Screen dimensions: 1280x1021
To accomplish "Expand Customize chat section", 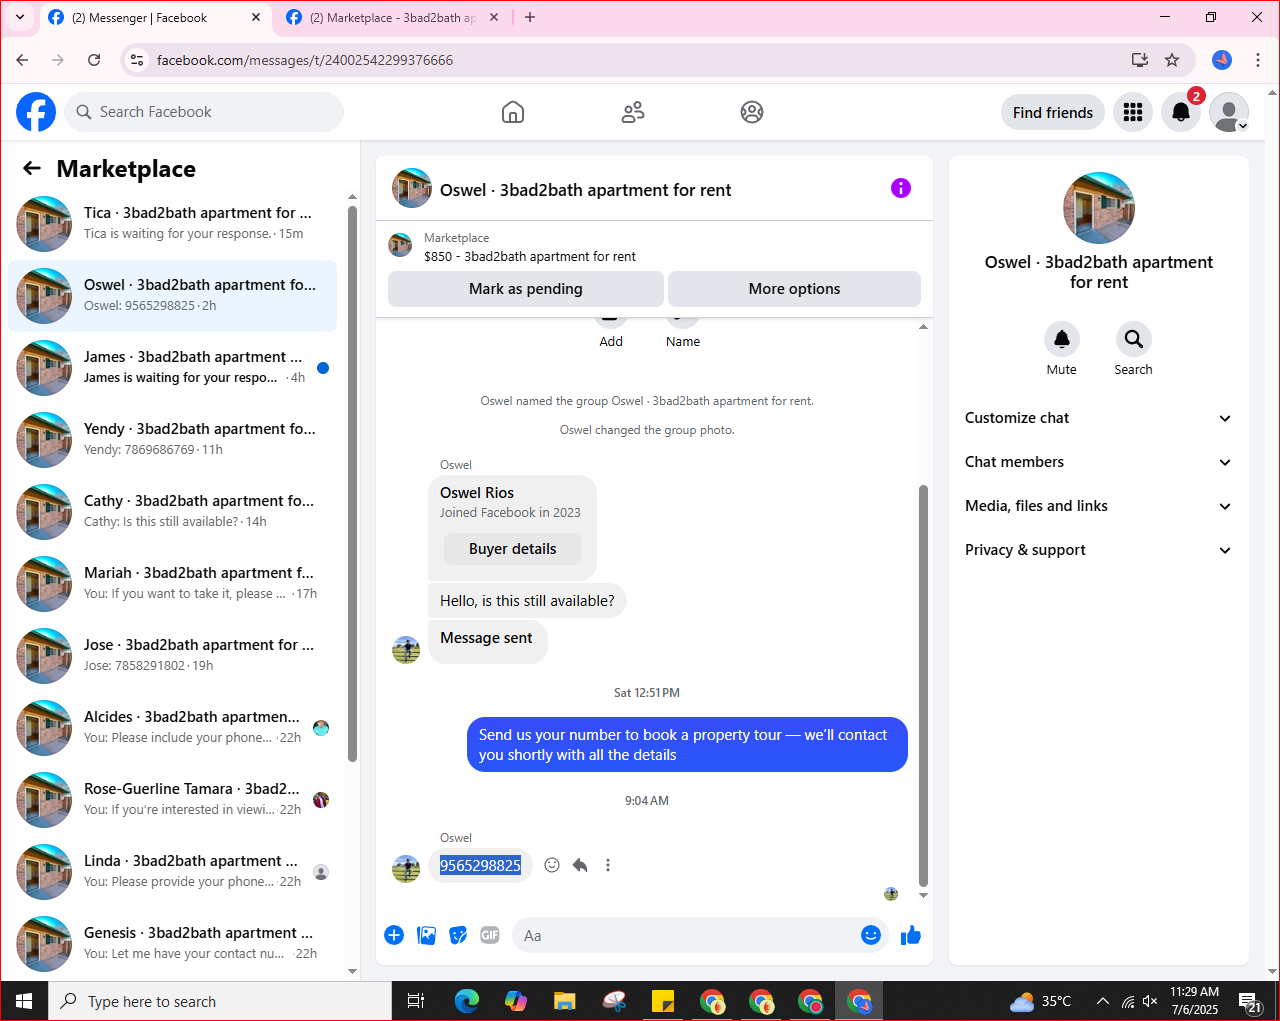I will point(1098,418).
